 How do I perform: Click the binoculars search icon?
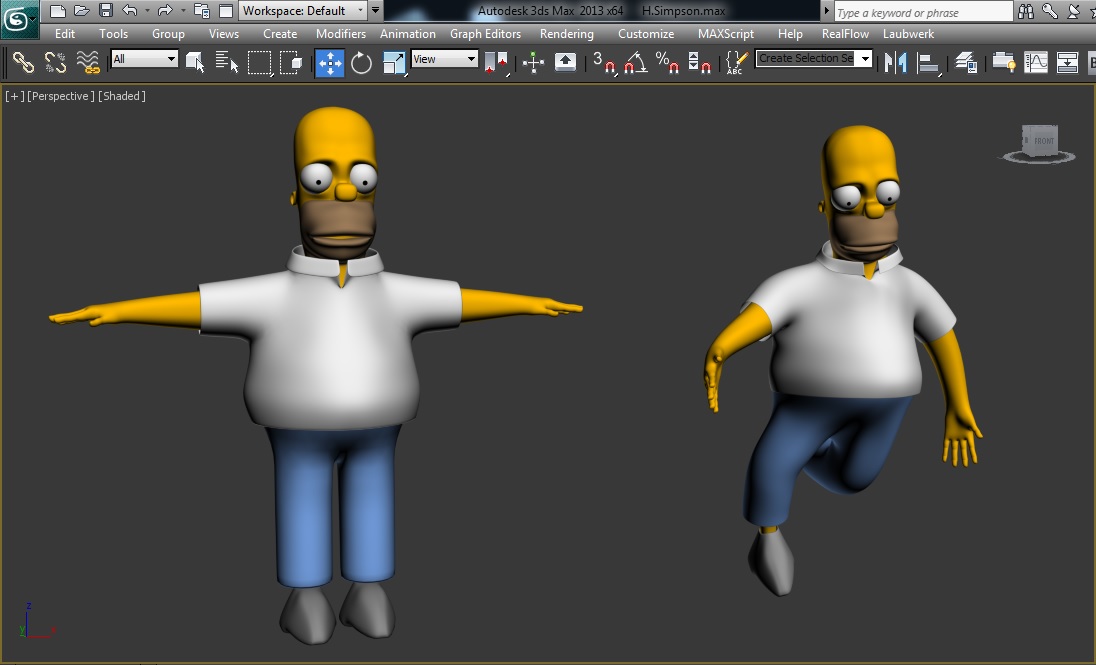1025,10
